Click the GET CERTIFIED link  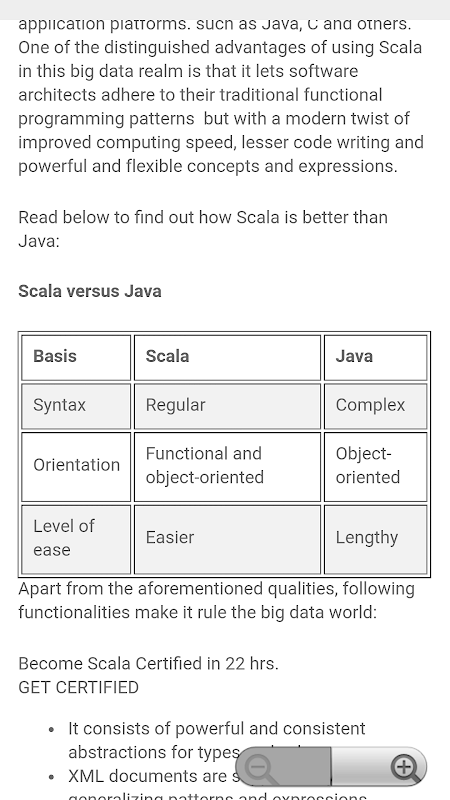79,687
